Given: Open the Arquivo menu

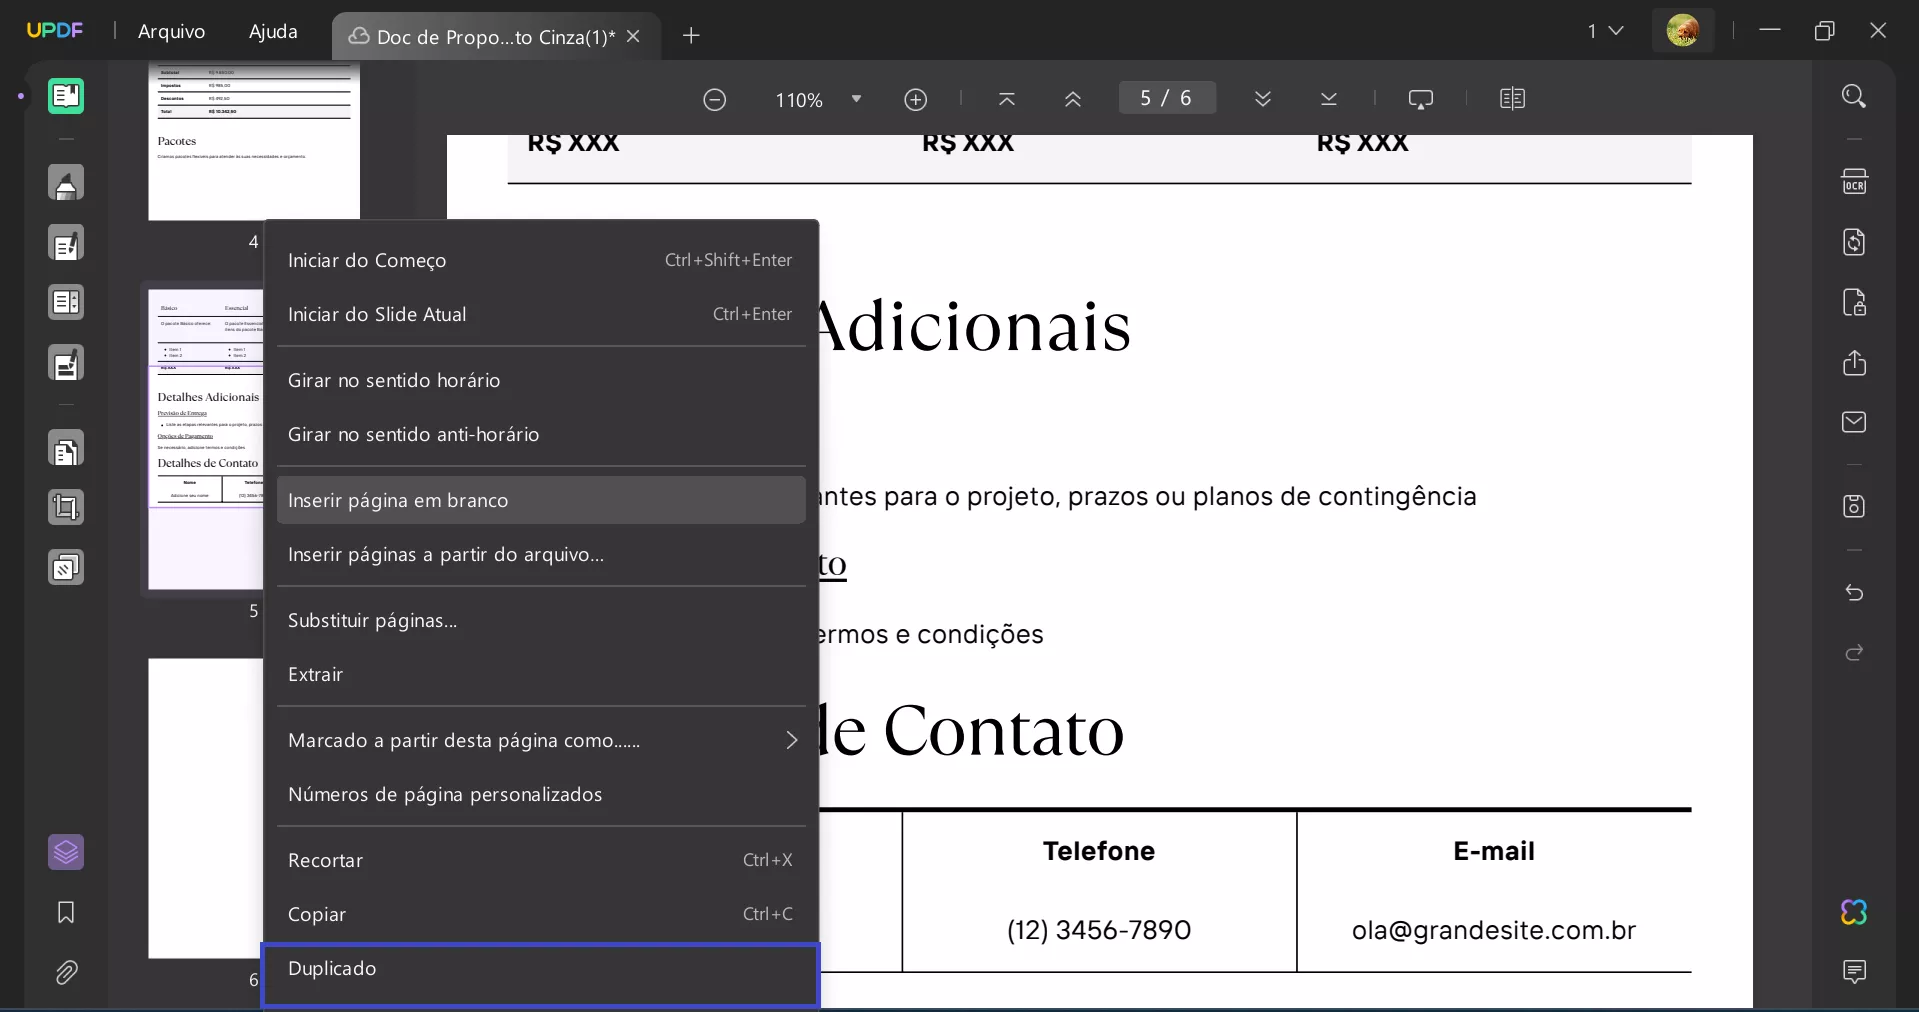Looking at the screenshot, I should pos(171,31).
